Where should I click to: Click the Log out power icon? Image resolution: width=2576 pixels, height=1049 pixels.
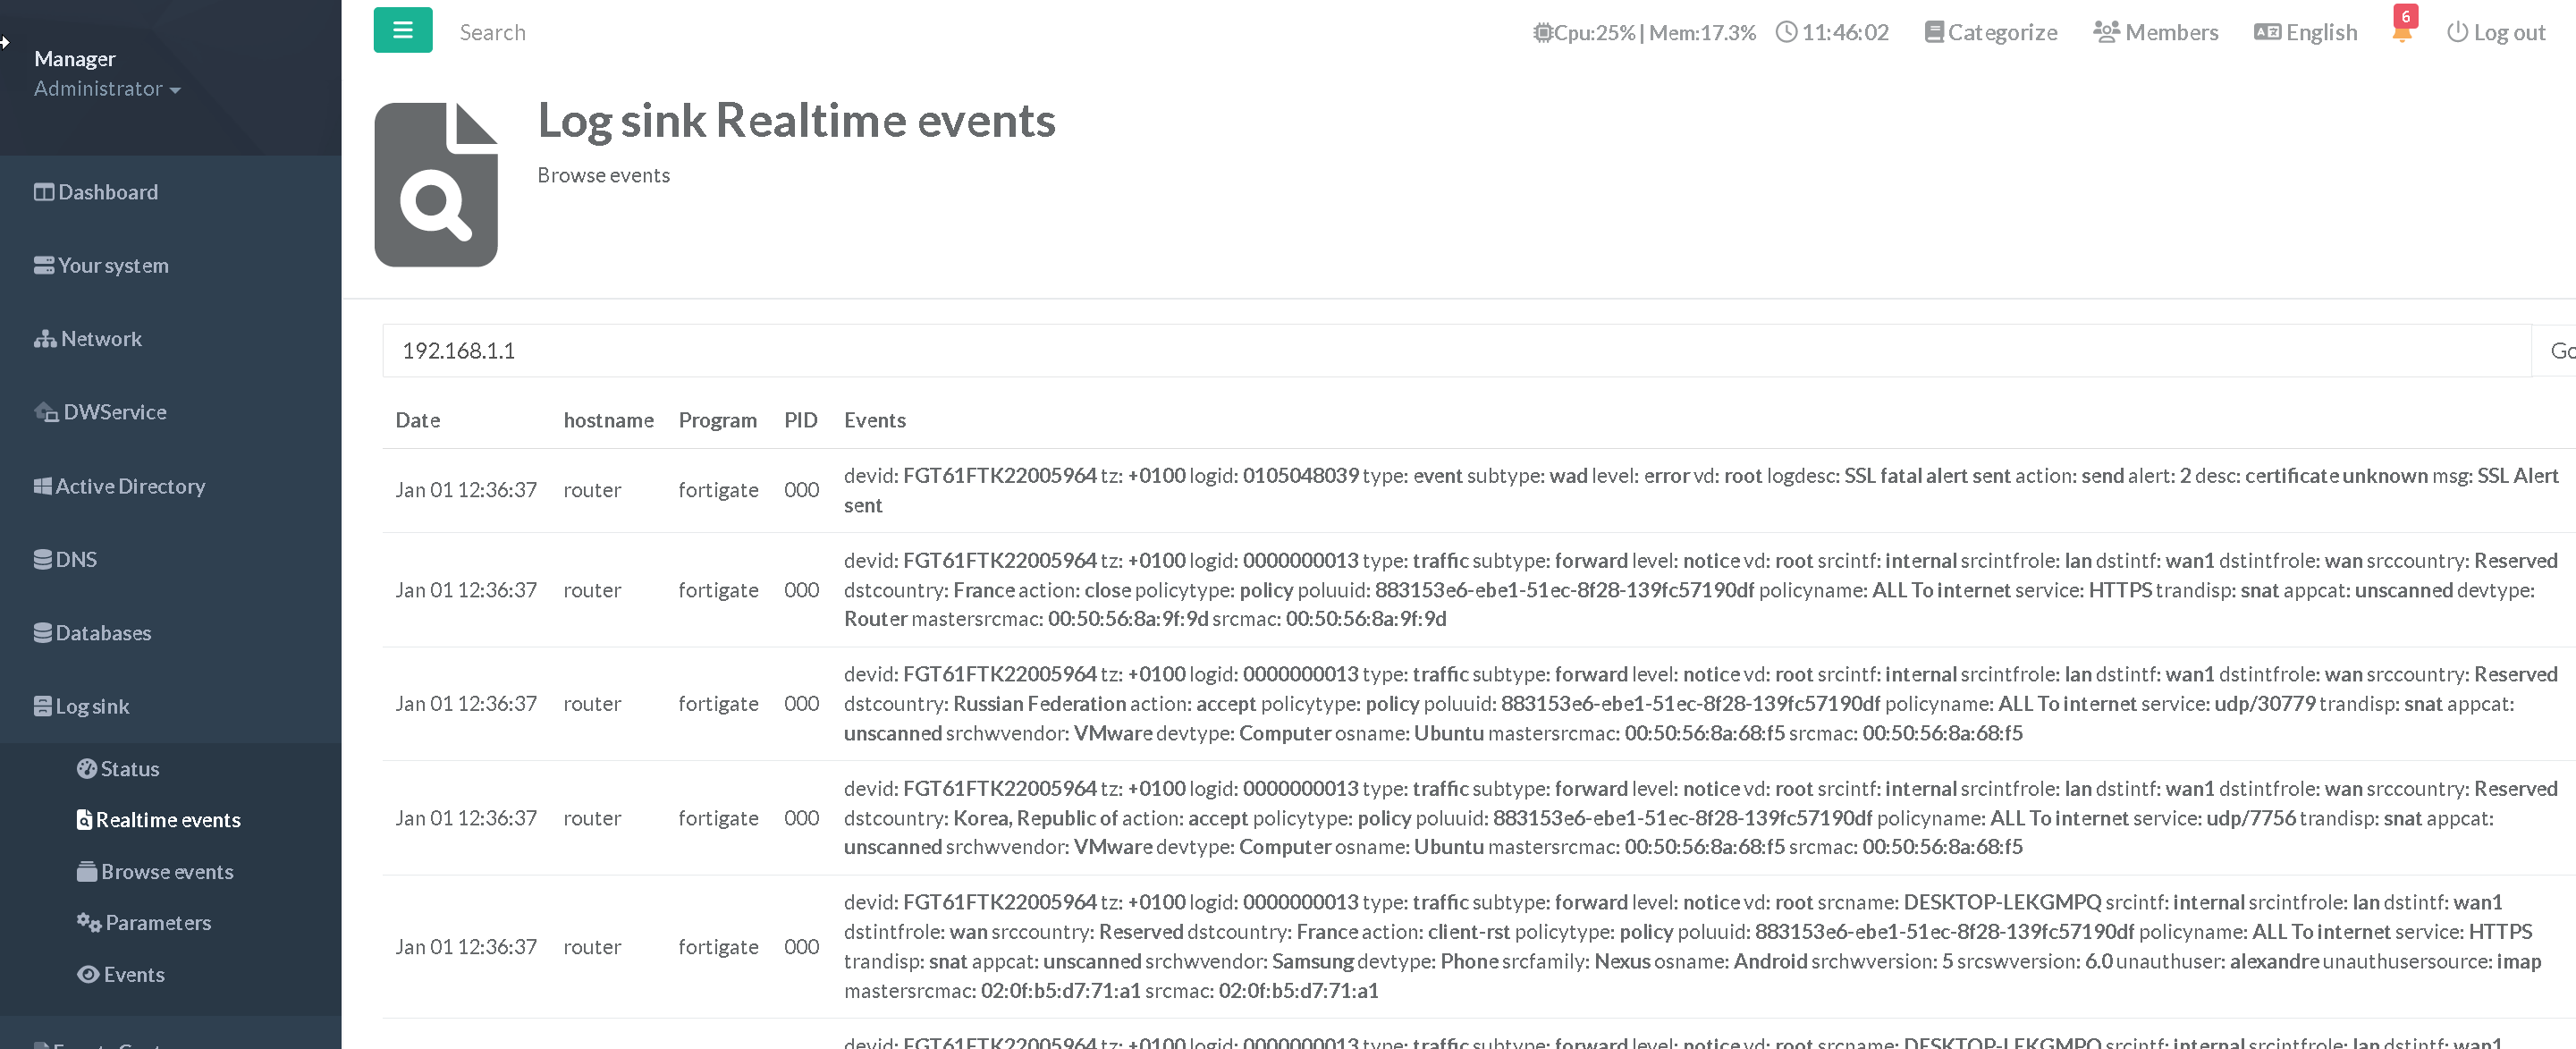(x=2456, y=32)
